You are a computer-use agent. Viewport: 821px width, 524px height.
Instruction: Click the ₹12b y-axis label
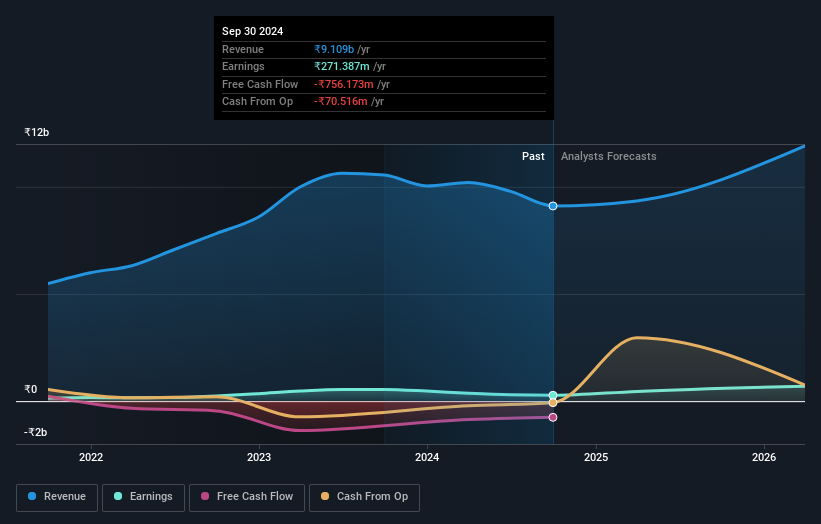[x=37, y=132]
